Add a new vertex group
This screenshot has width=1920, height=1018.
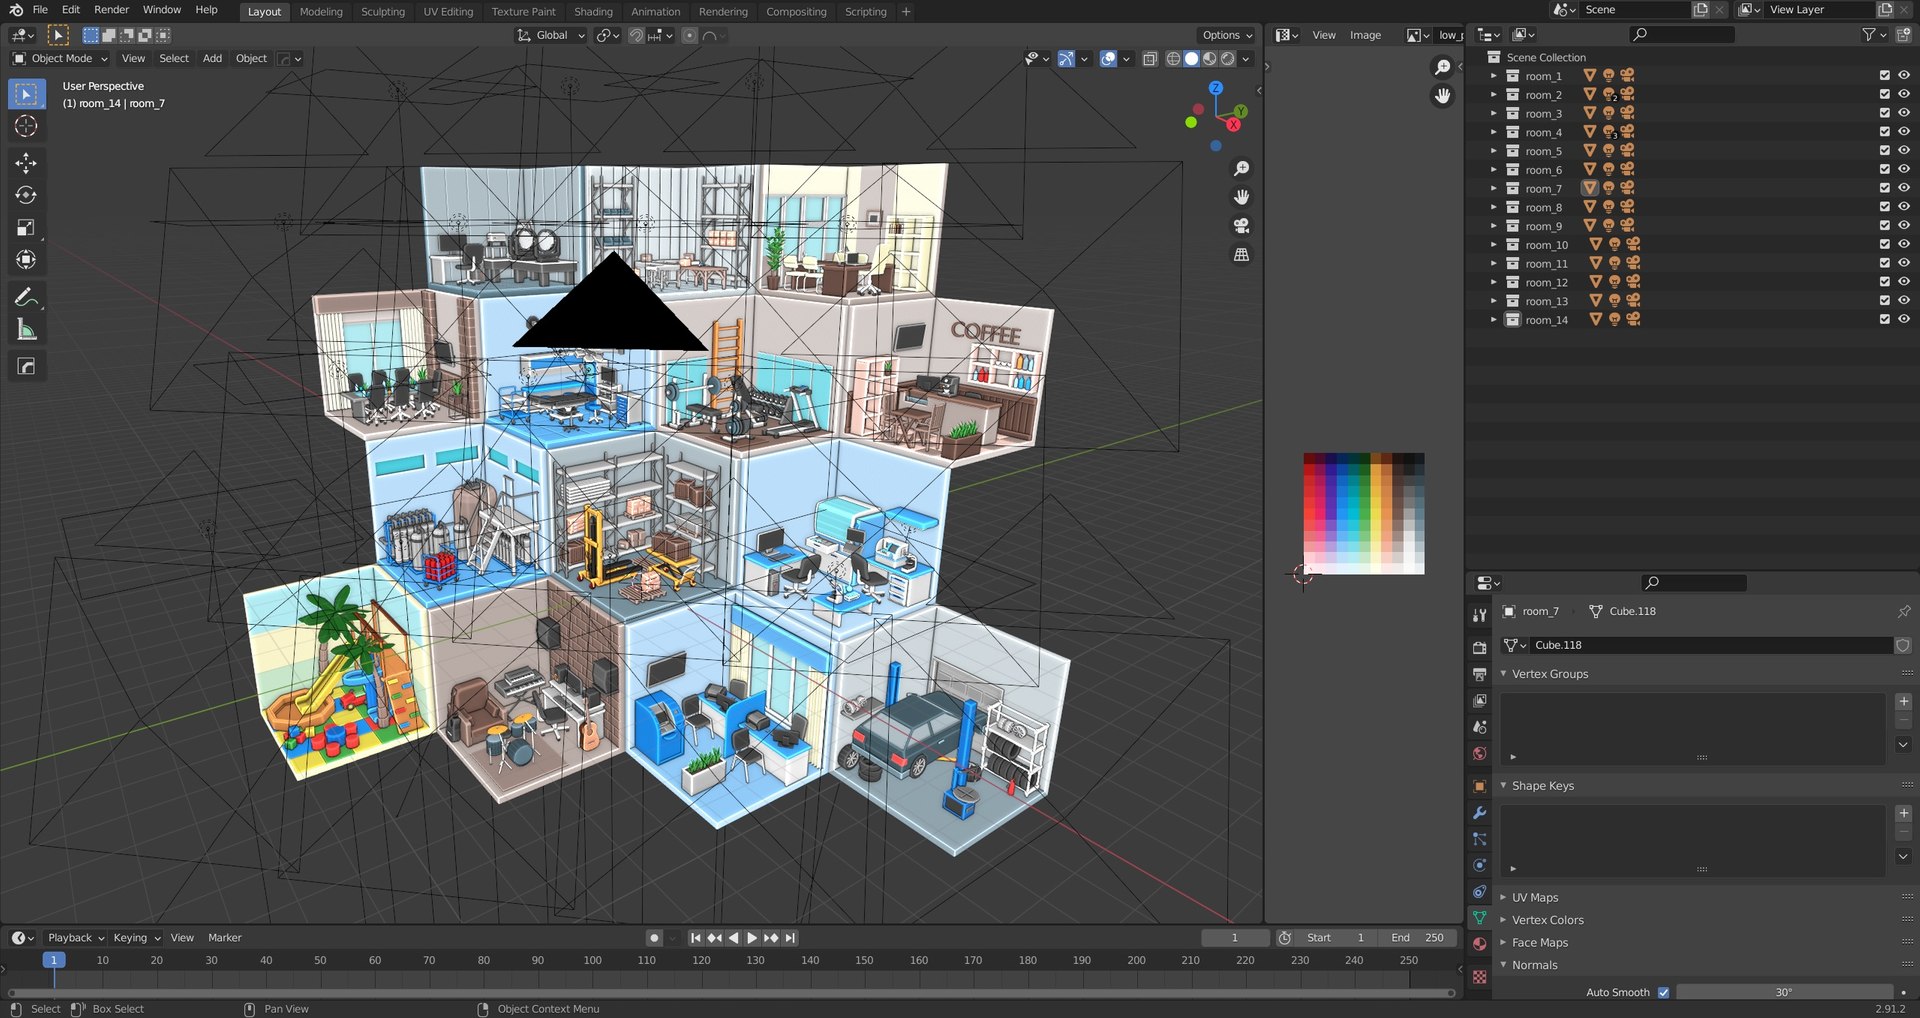(x=1903, y=702)
